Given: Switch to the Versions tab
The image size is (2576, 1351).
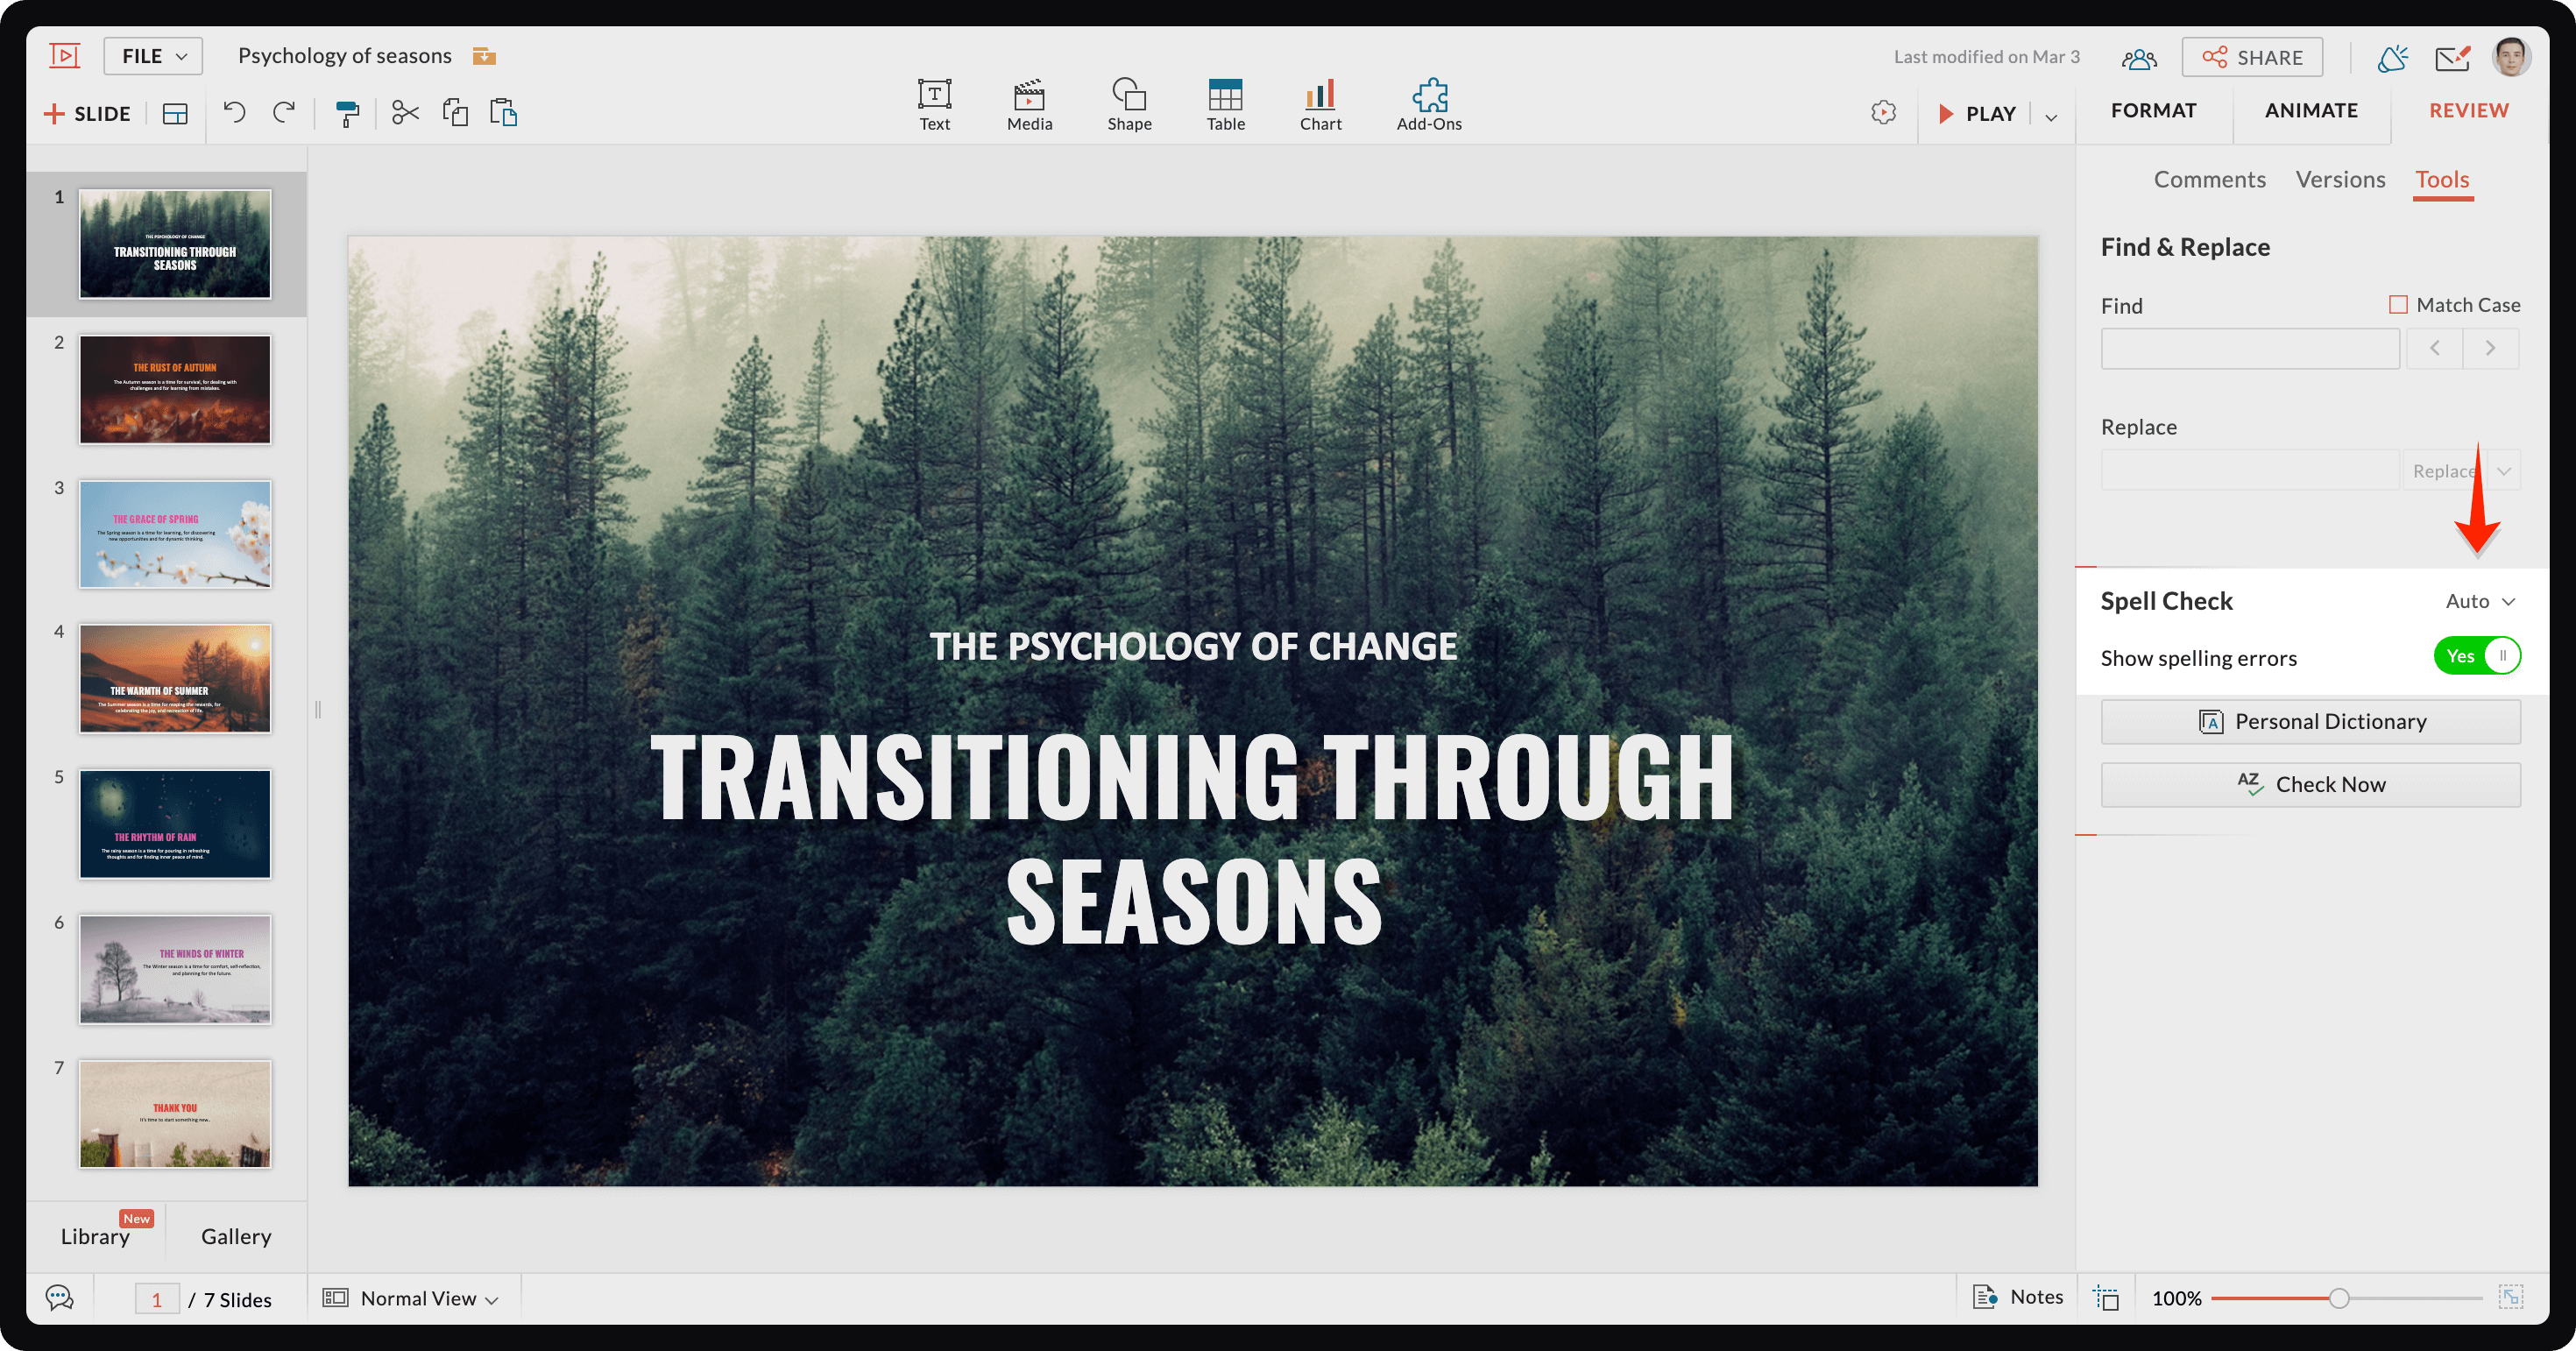Looking at the screenshot, I should tap(2343, 179).
